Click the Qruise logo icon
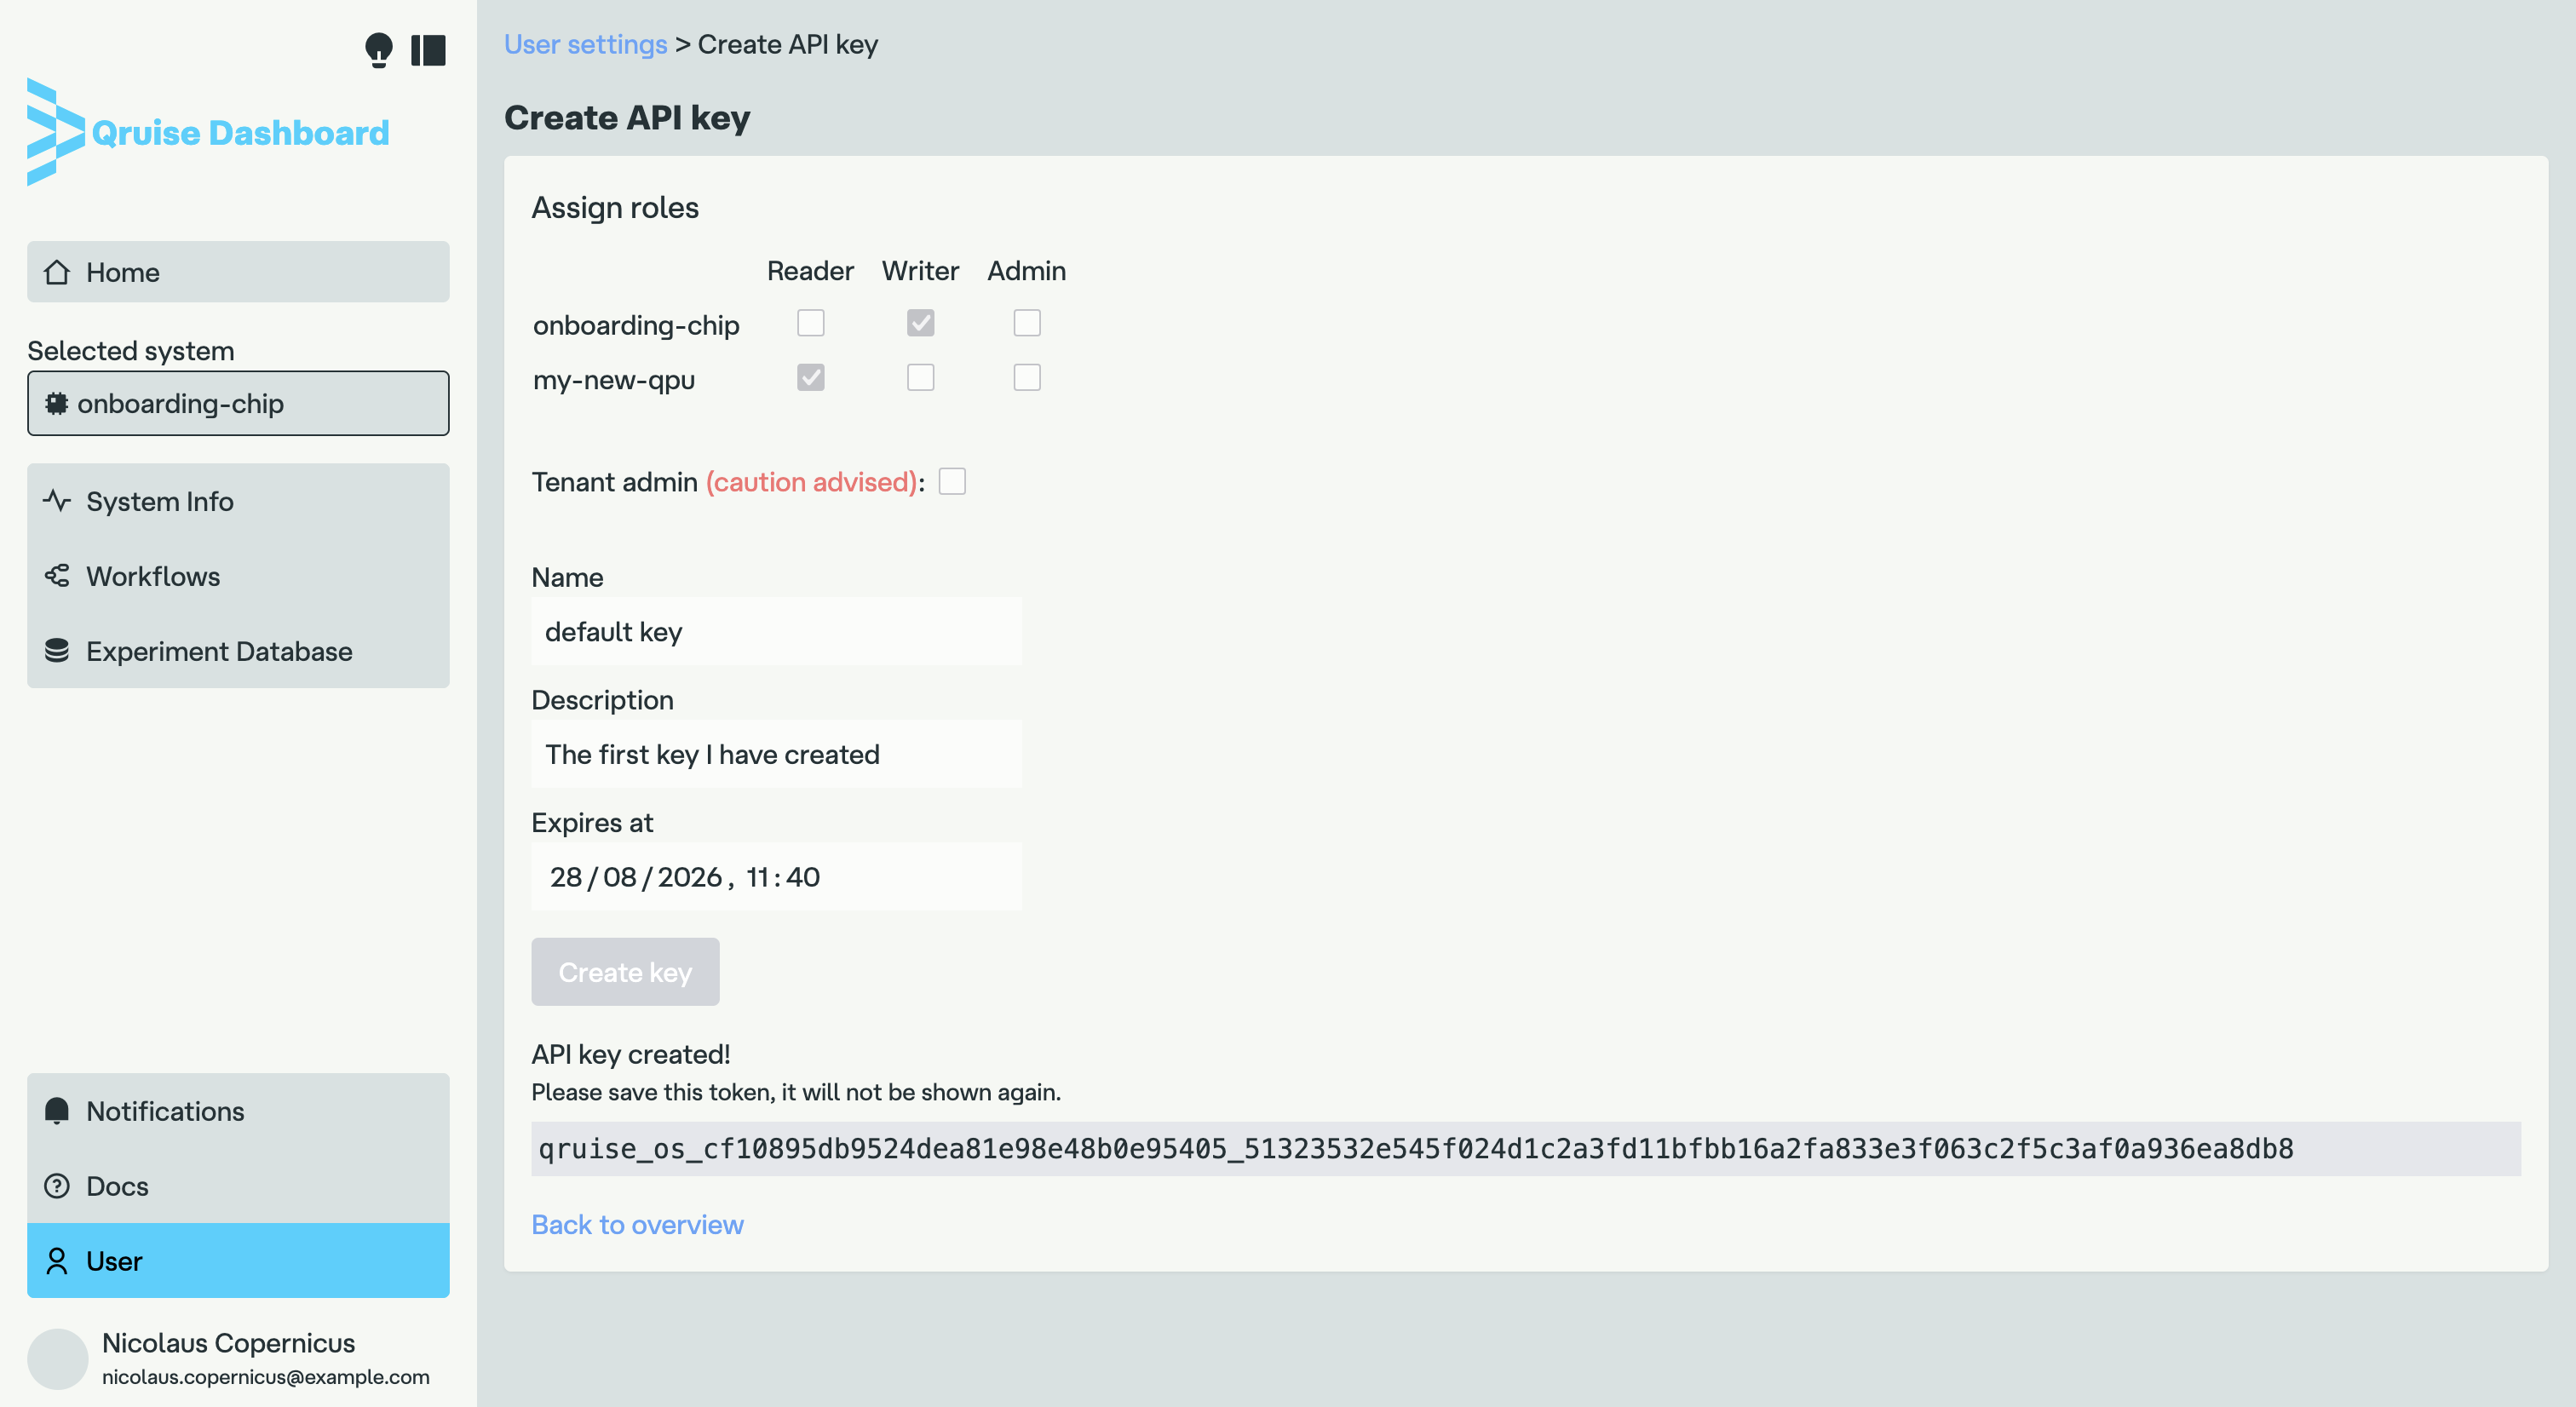This screenshot has width=2576, height=1407. (x=54, y=132)
